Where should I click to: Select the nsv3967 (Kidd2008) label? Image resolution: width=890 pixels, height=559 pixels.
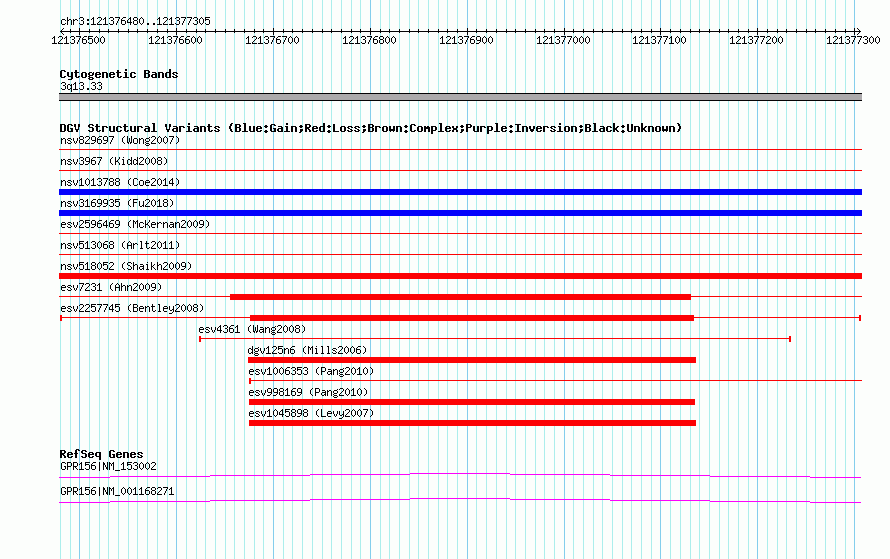(114, 161)
